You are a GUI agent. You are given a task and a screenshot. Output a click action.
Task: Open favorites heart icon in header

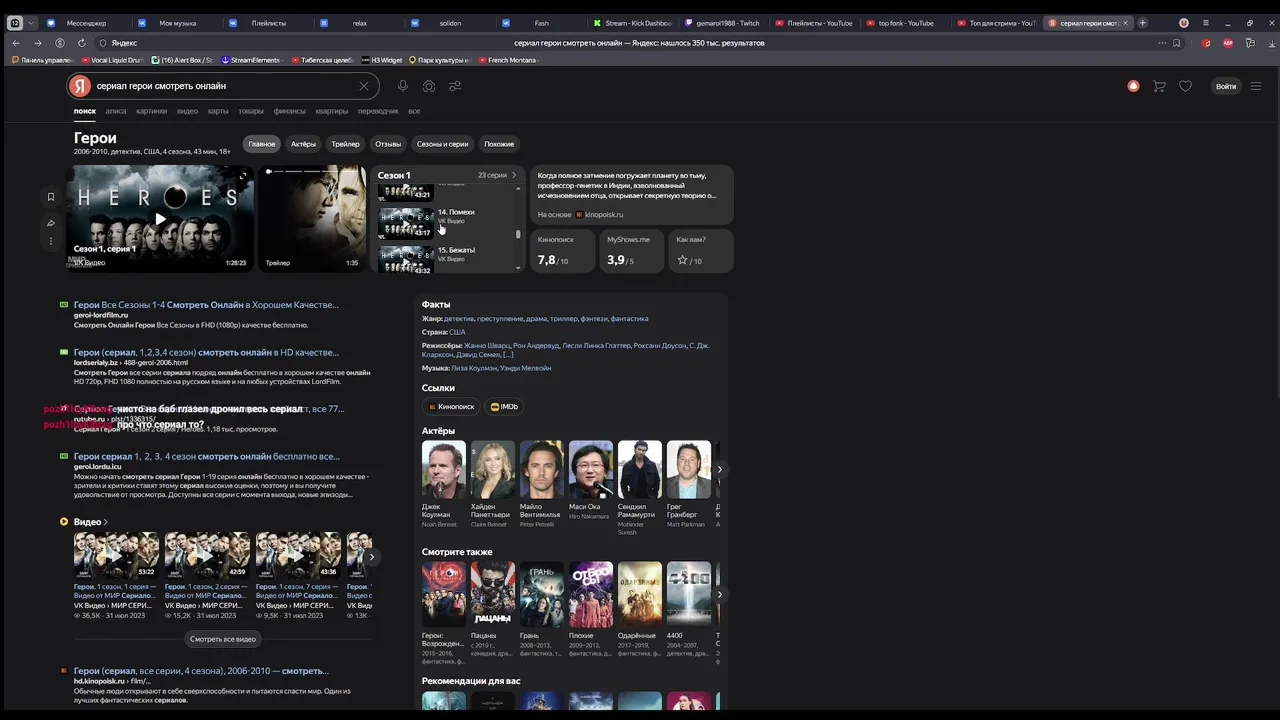coord(1185,86)
